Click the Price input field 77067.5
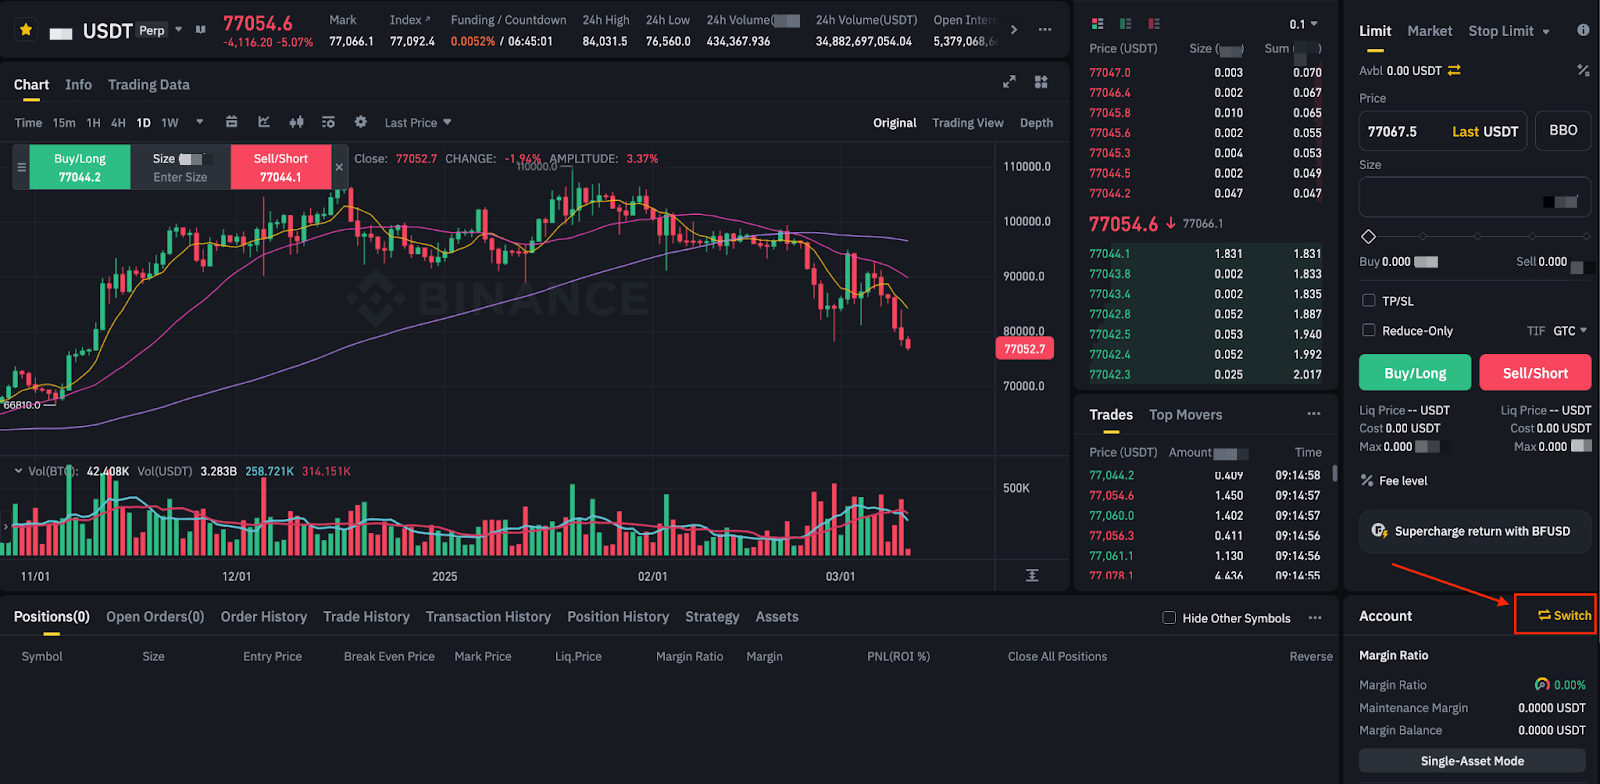 [1442, 131]
